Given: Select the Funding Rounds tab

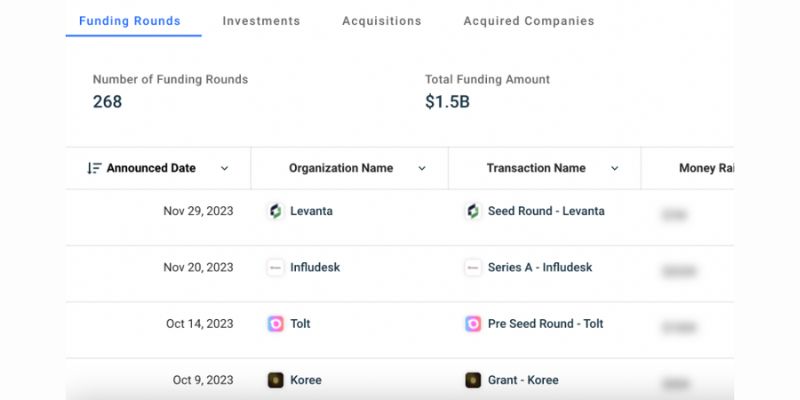Looking at the screenshot, I should (x=130, y=21).
